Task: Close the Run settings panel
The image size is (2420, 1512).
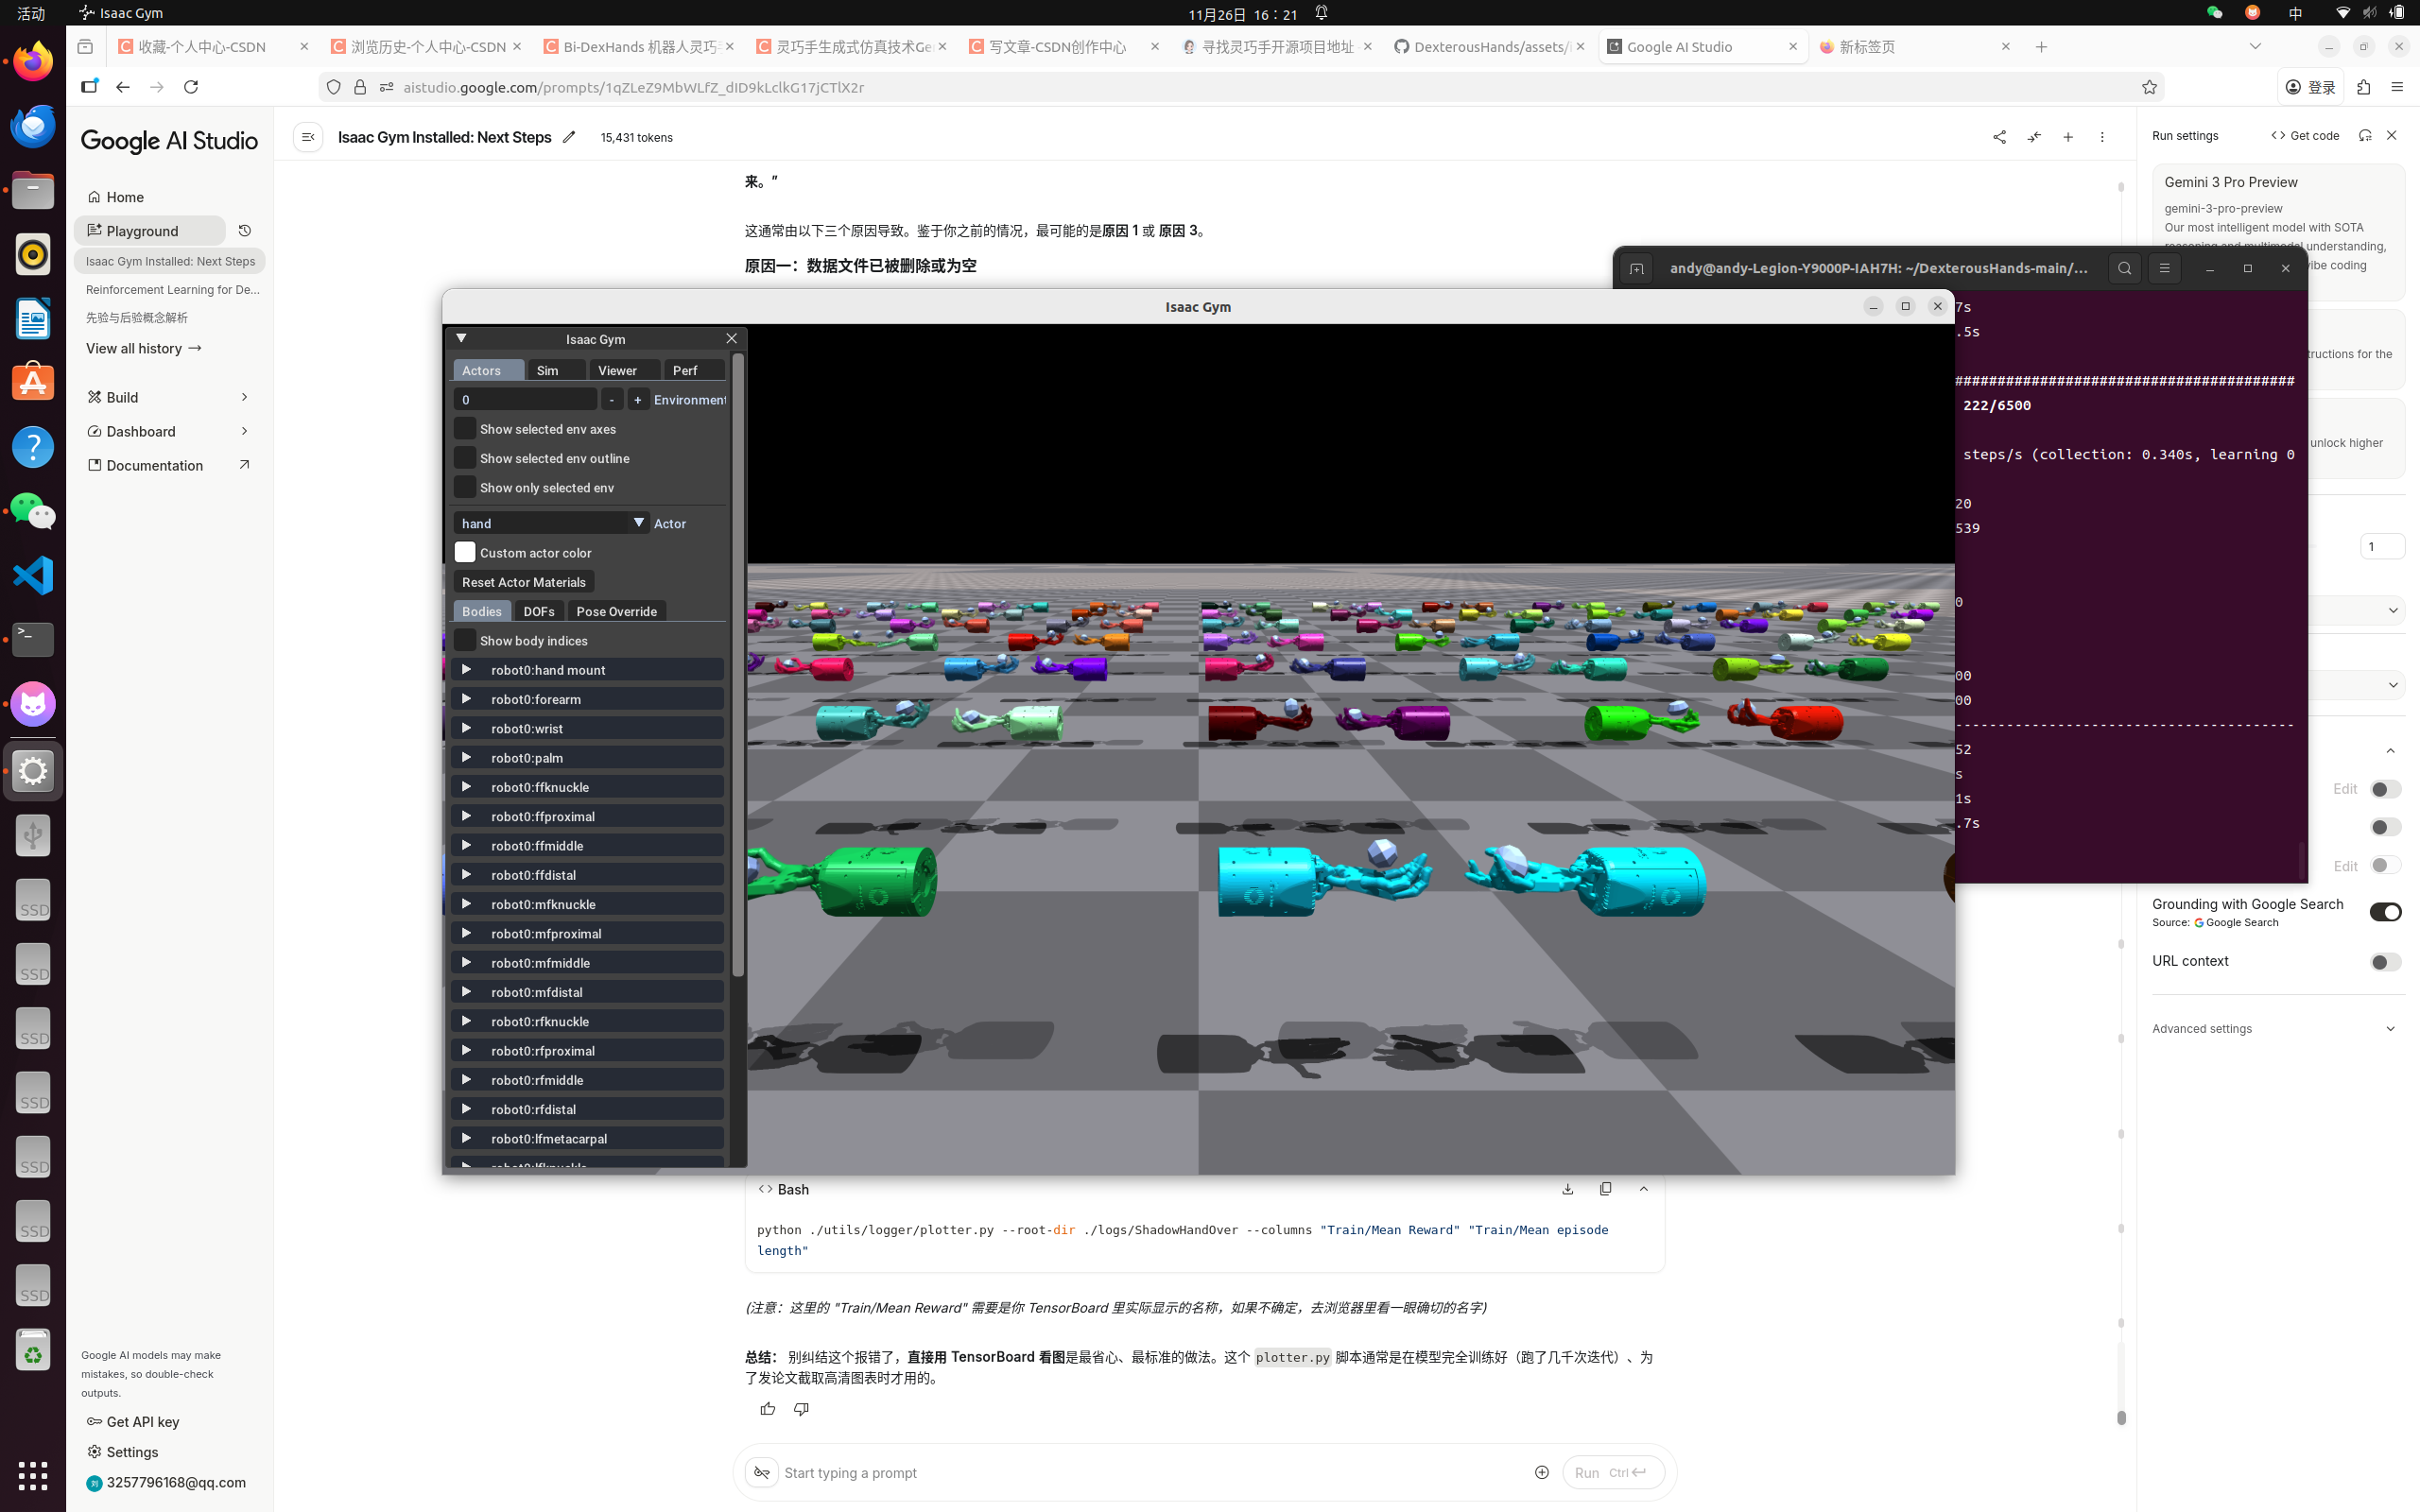Action: [x=2392, y=136]
